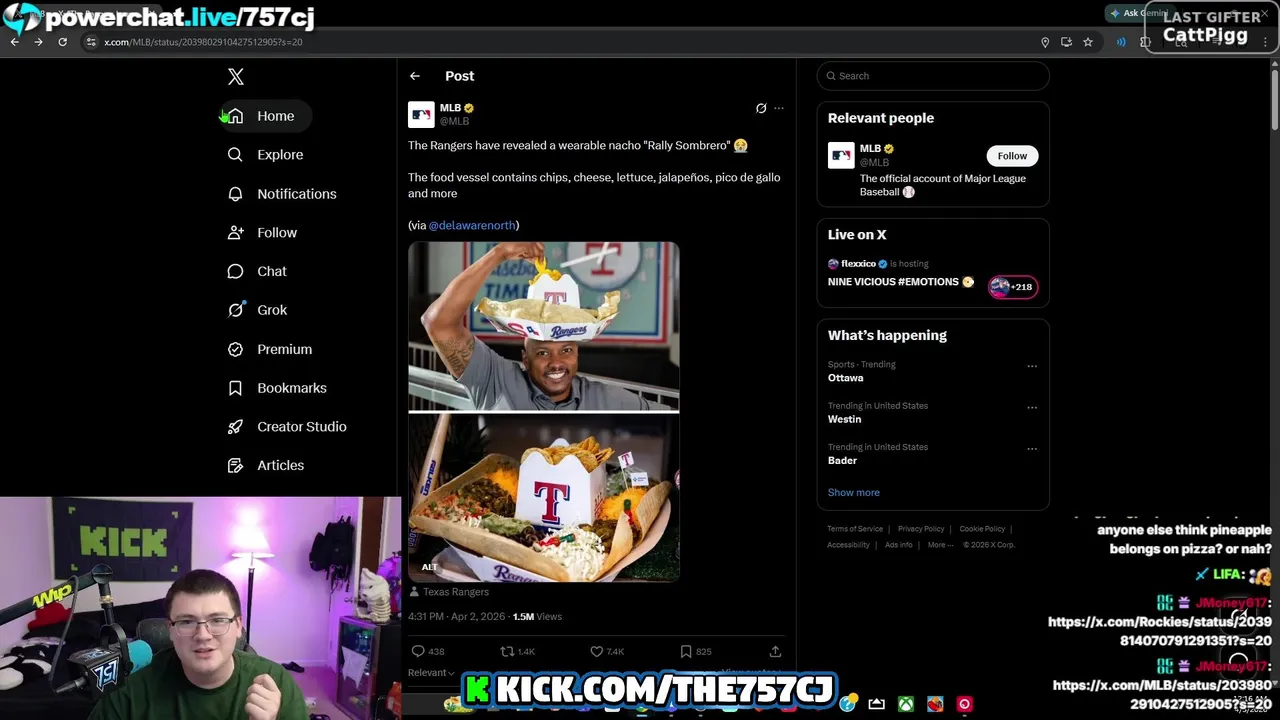This screenshot has height=720, width=1280.
Task: Open the Terms of Service link
Action: 855,529
